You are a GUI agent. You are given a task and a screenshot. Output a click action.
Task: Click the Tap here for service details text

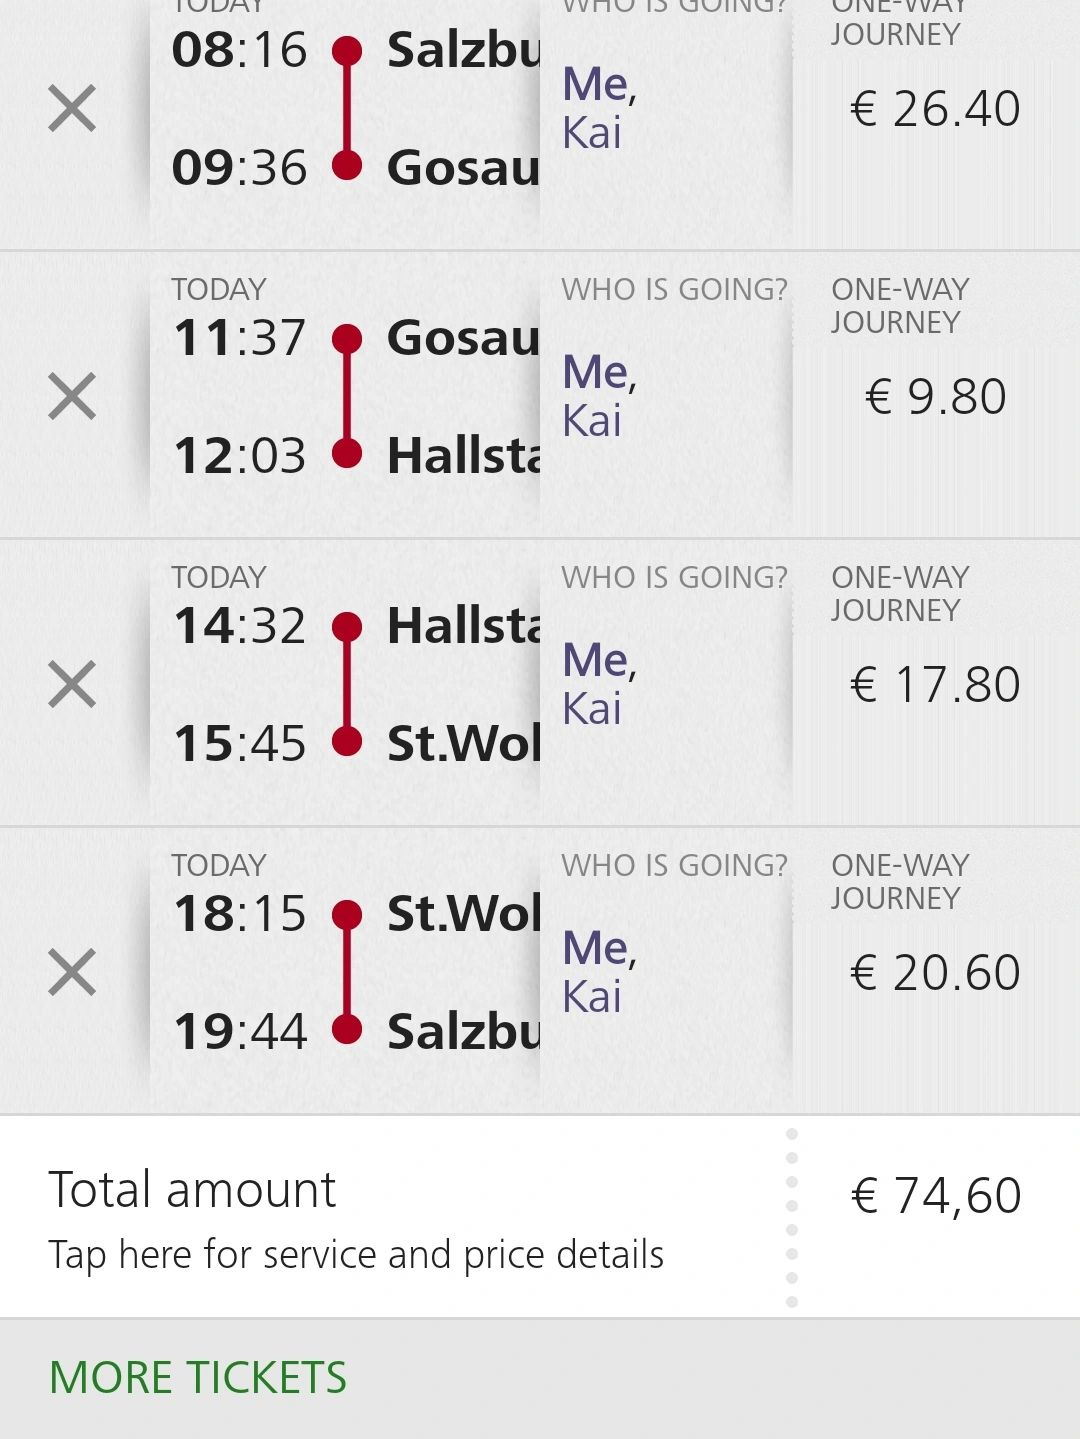(356, 1255)
